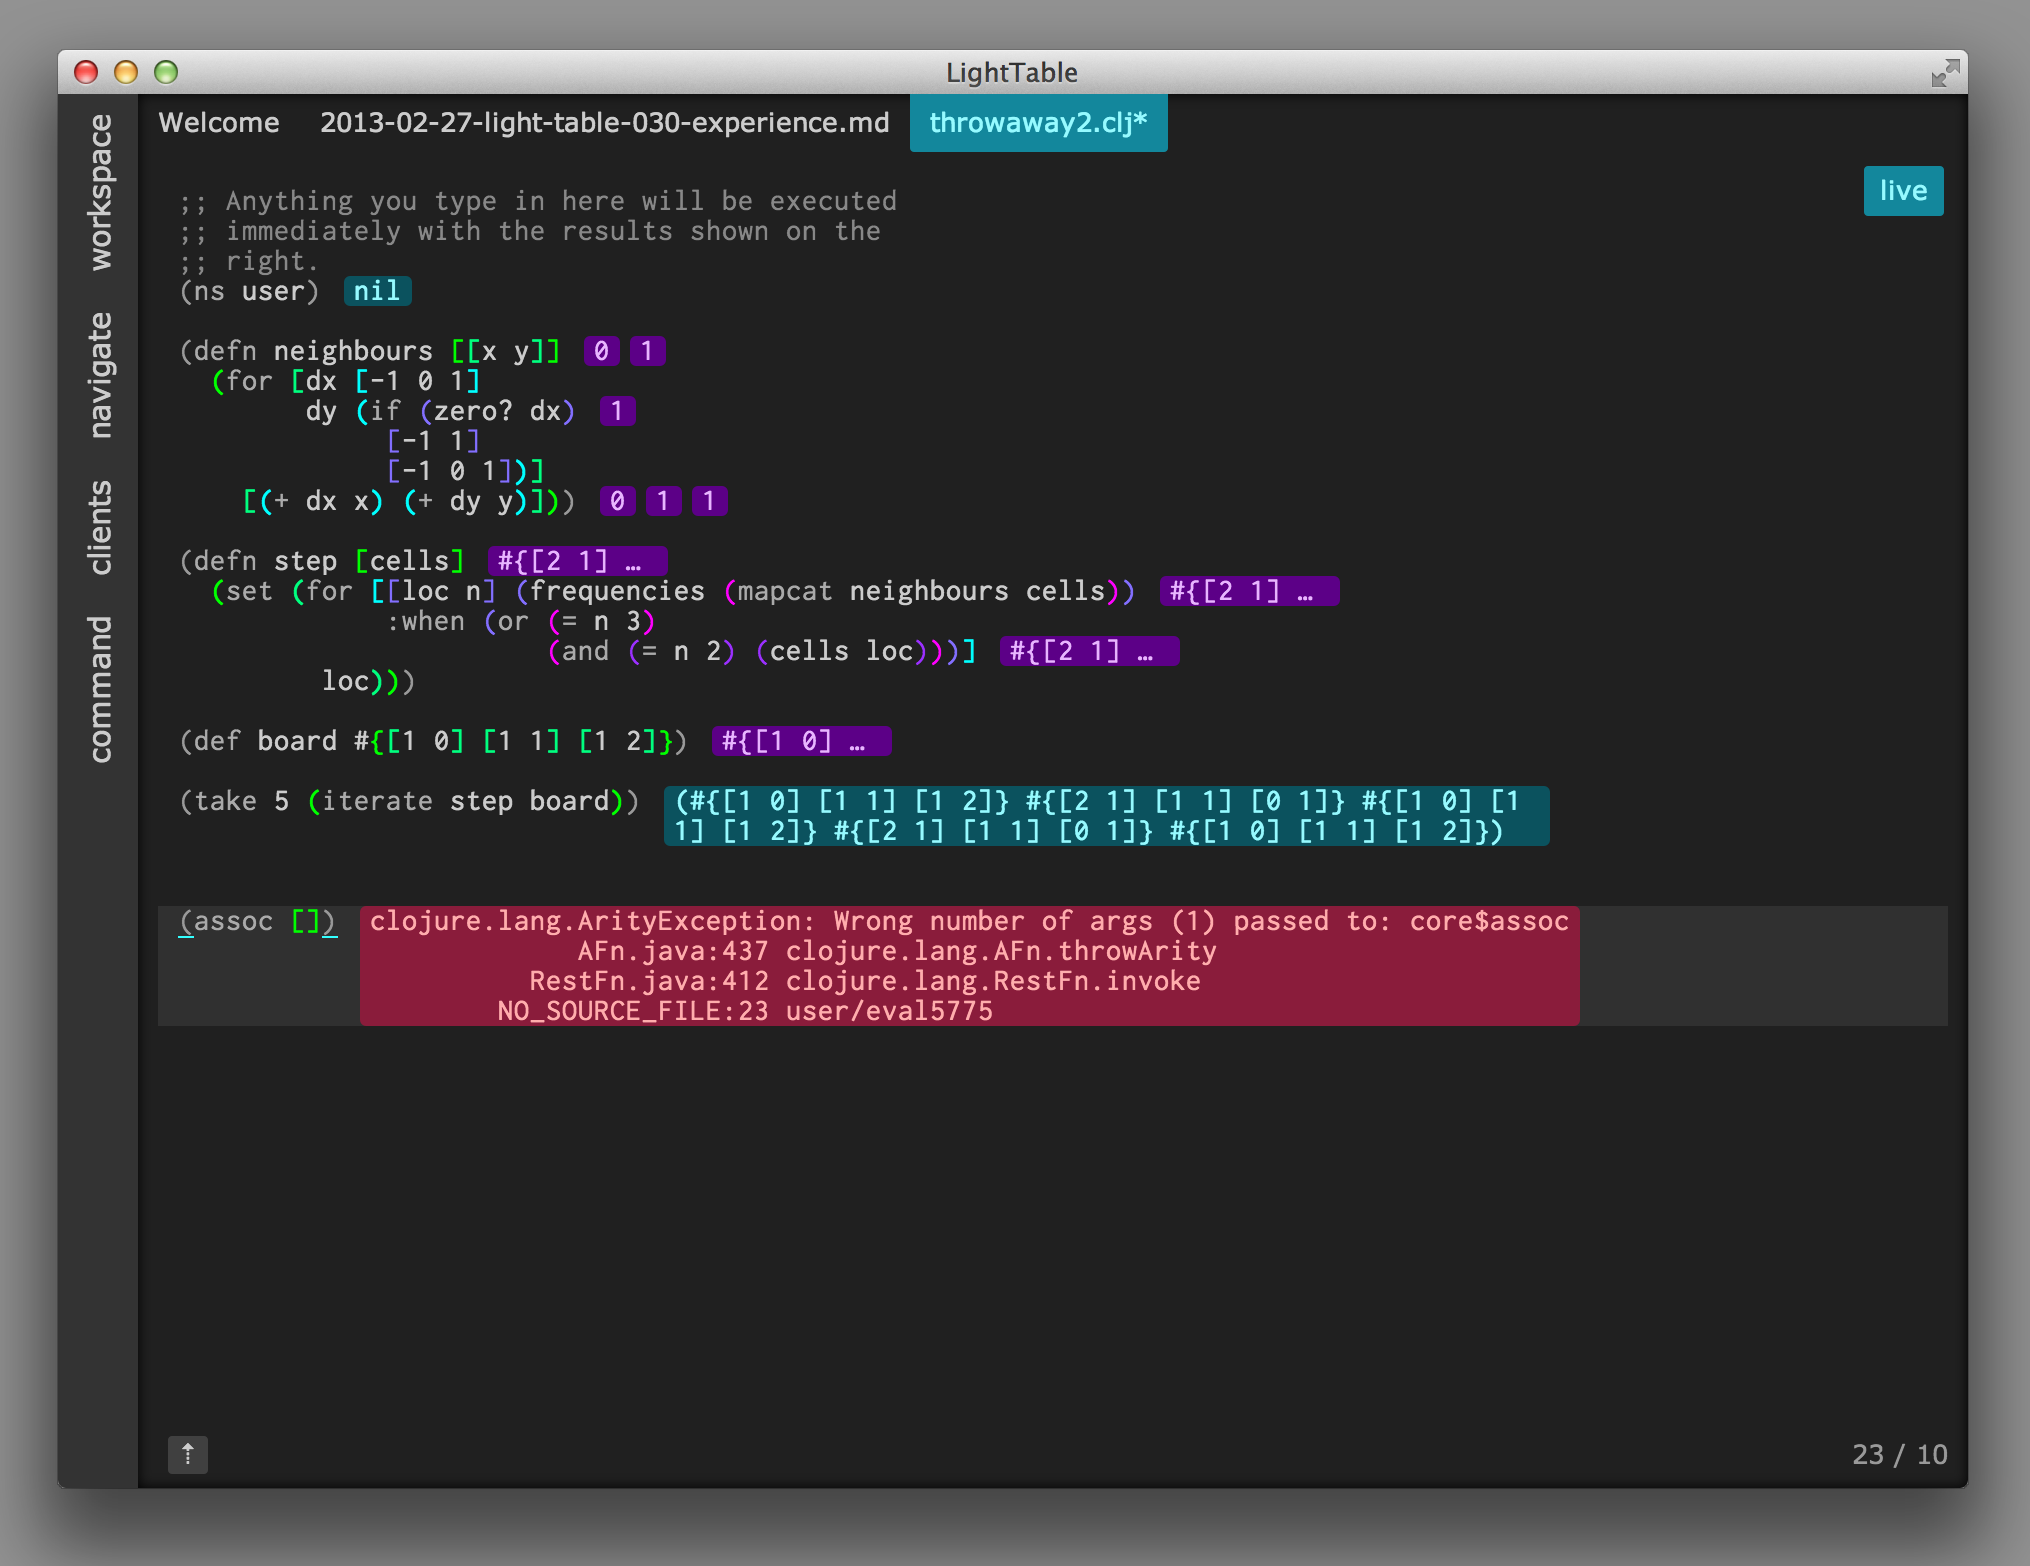The image size is (2030, 1566).
Task: Click the green zoom window button
Action: (166, 73)
